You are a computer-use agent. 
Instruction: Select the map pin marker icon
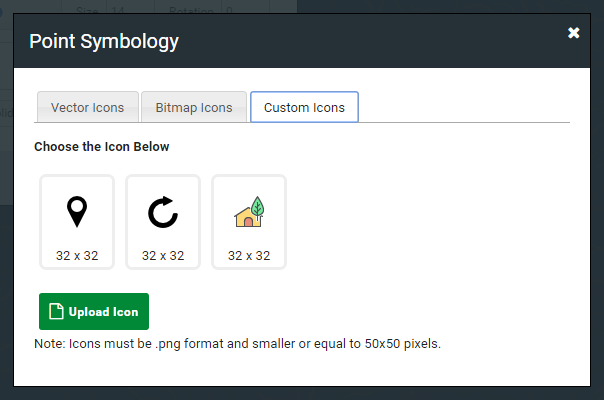[x=77, y=212]
